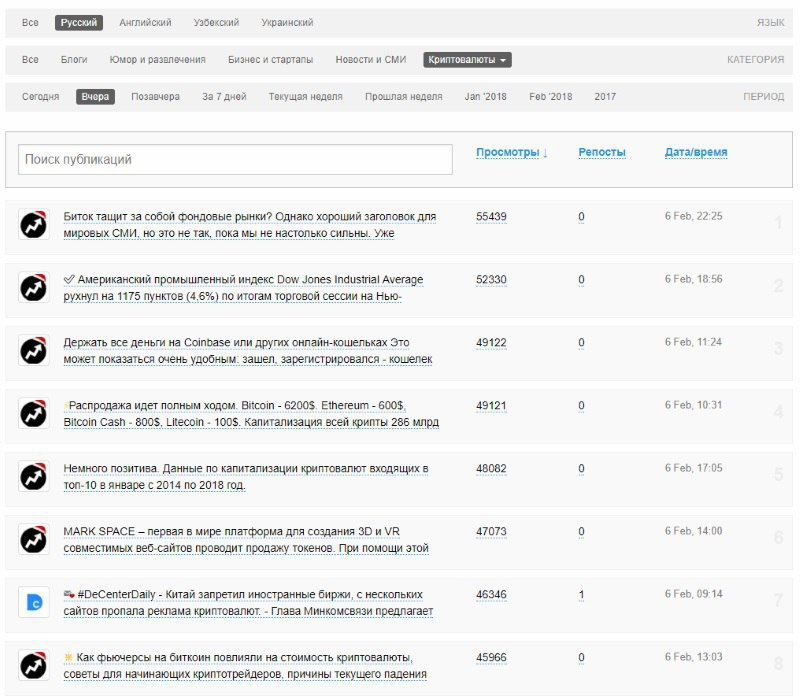The image size is (800, 696).
Task: Click avatar beside the Coinbase wallet post
Action: click(34, 350)
